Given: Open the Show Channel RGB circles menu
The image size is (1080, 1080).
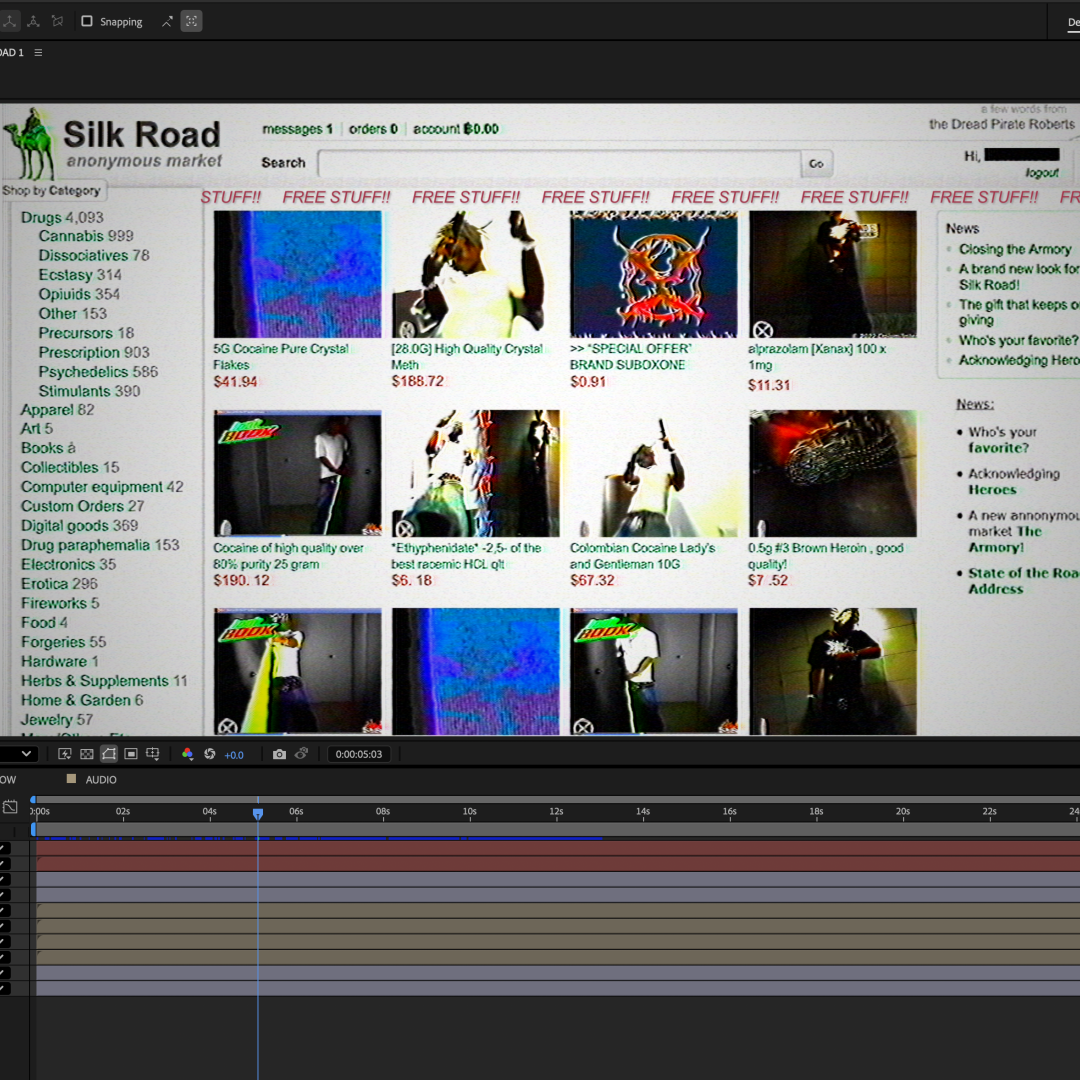Looking at the screenshot, I should [x=187, y=754].
